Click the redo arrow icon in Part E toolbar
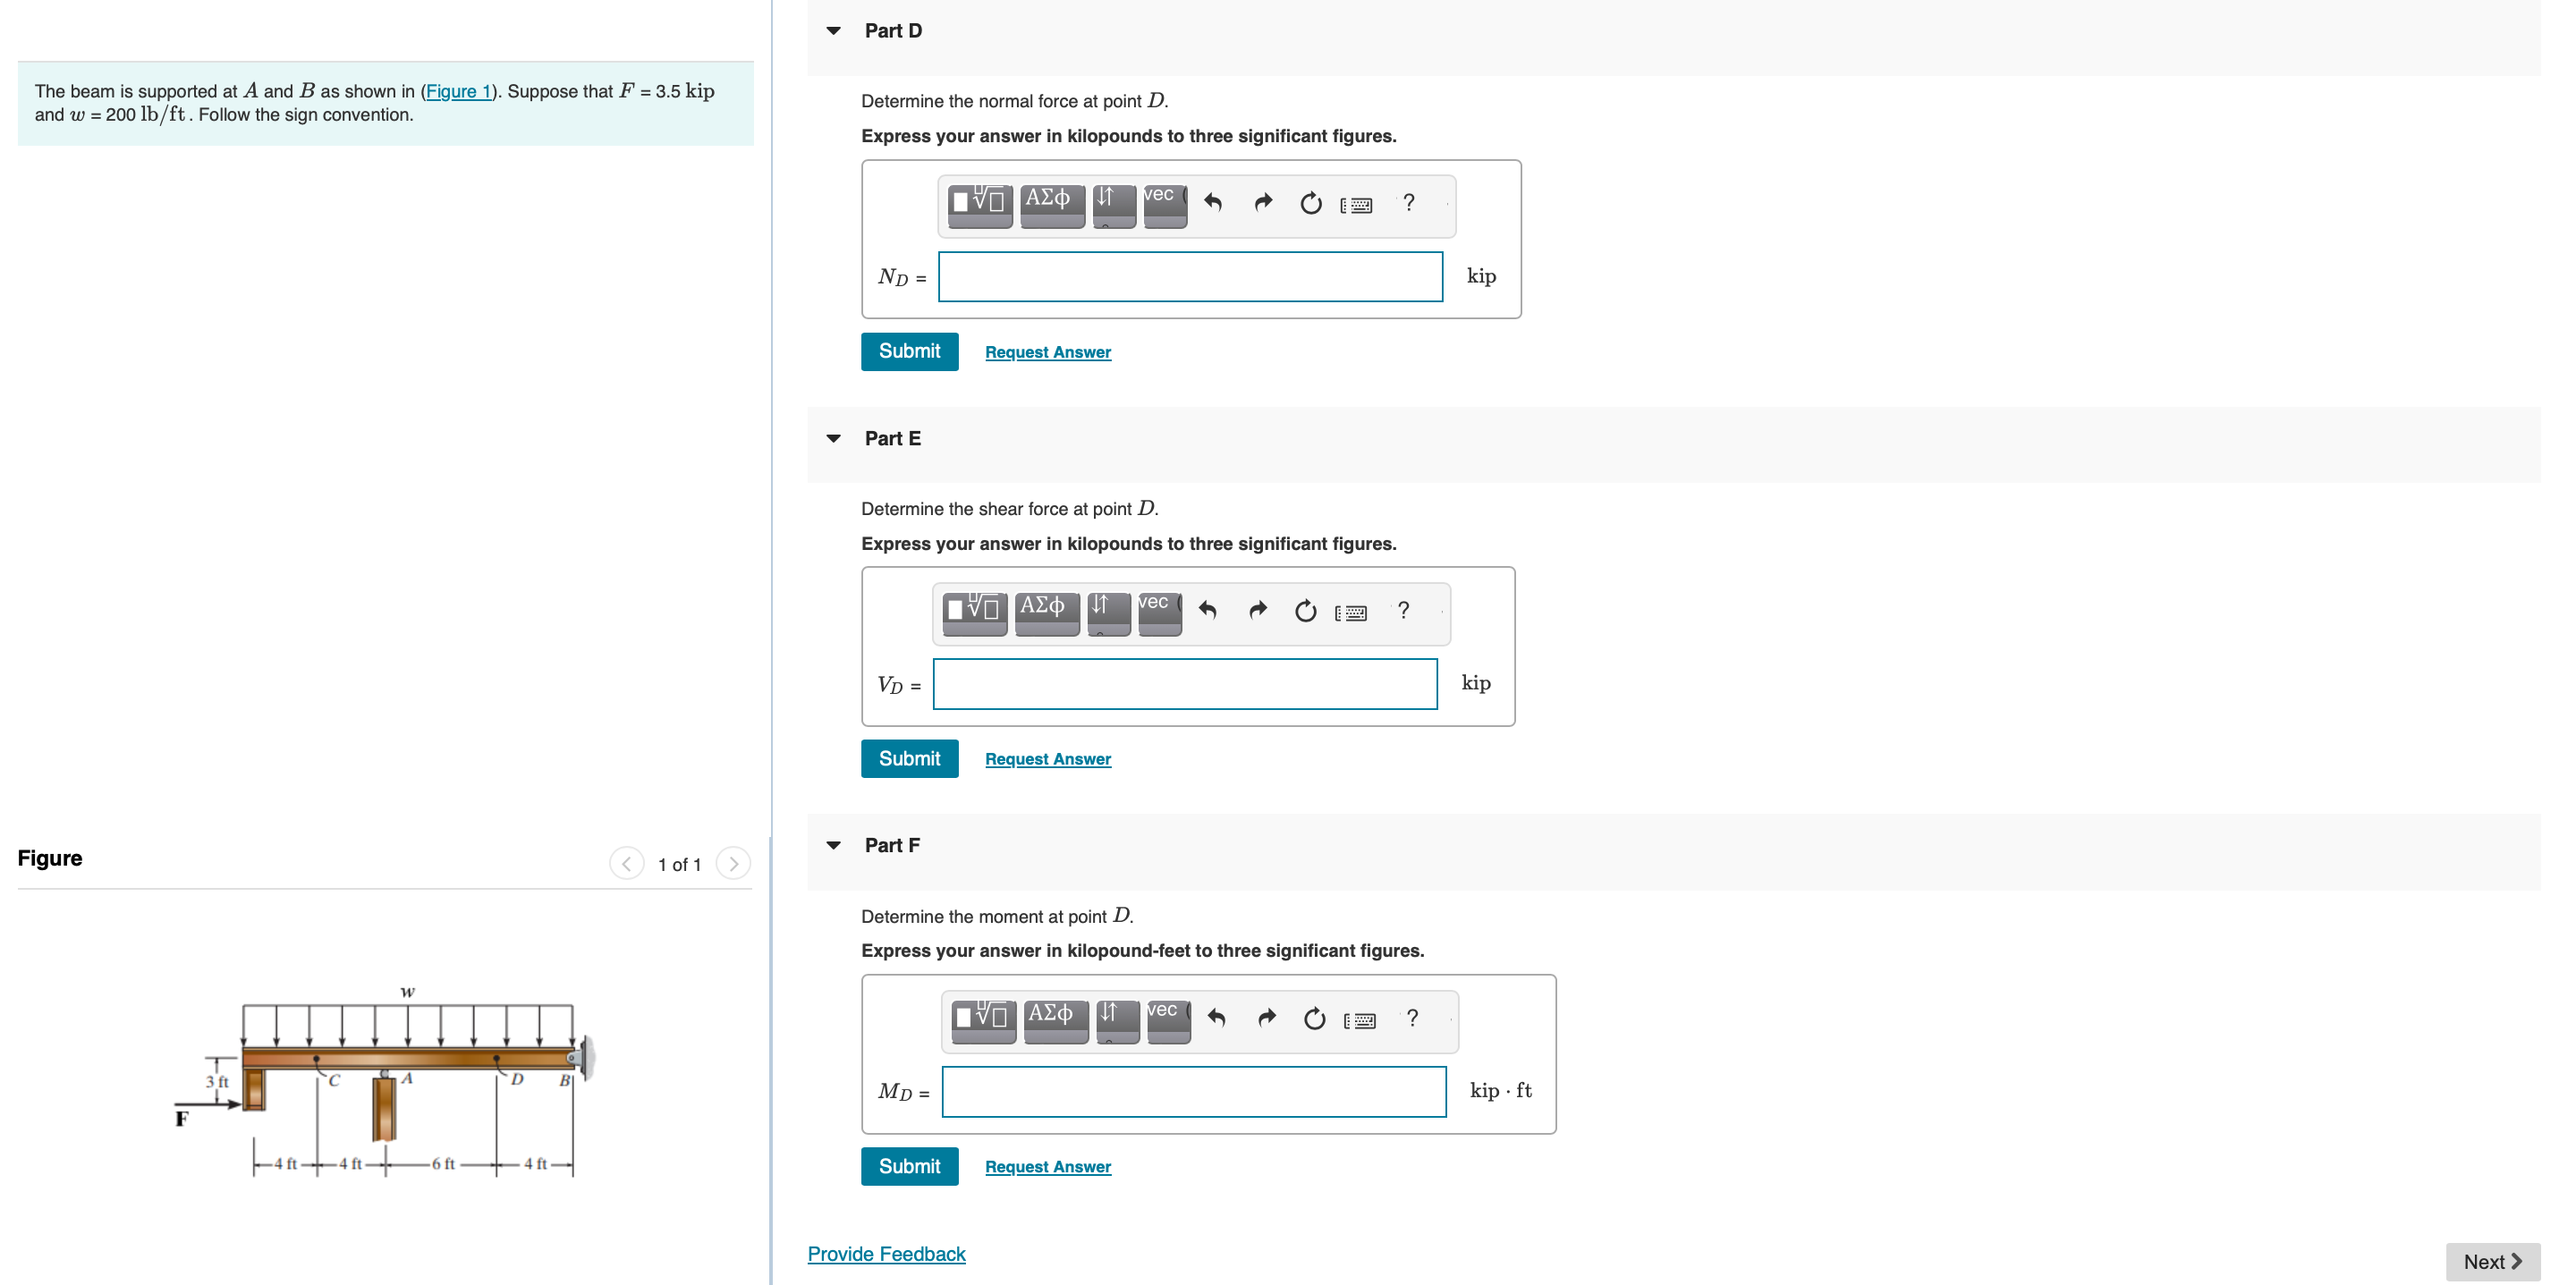The image size is (2576, 1285). tap(1258, 608)
